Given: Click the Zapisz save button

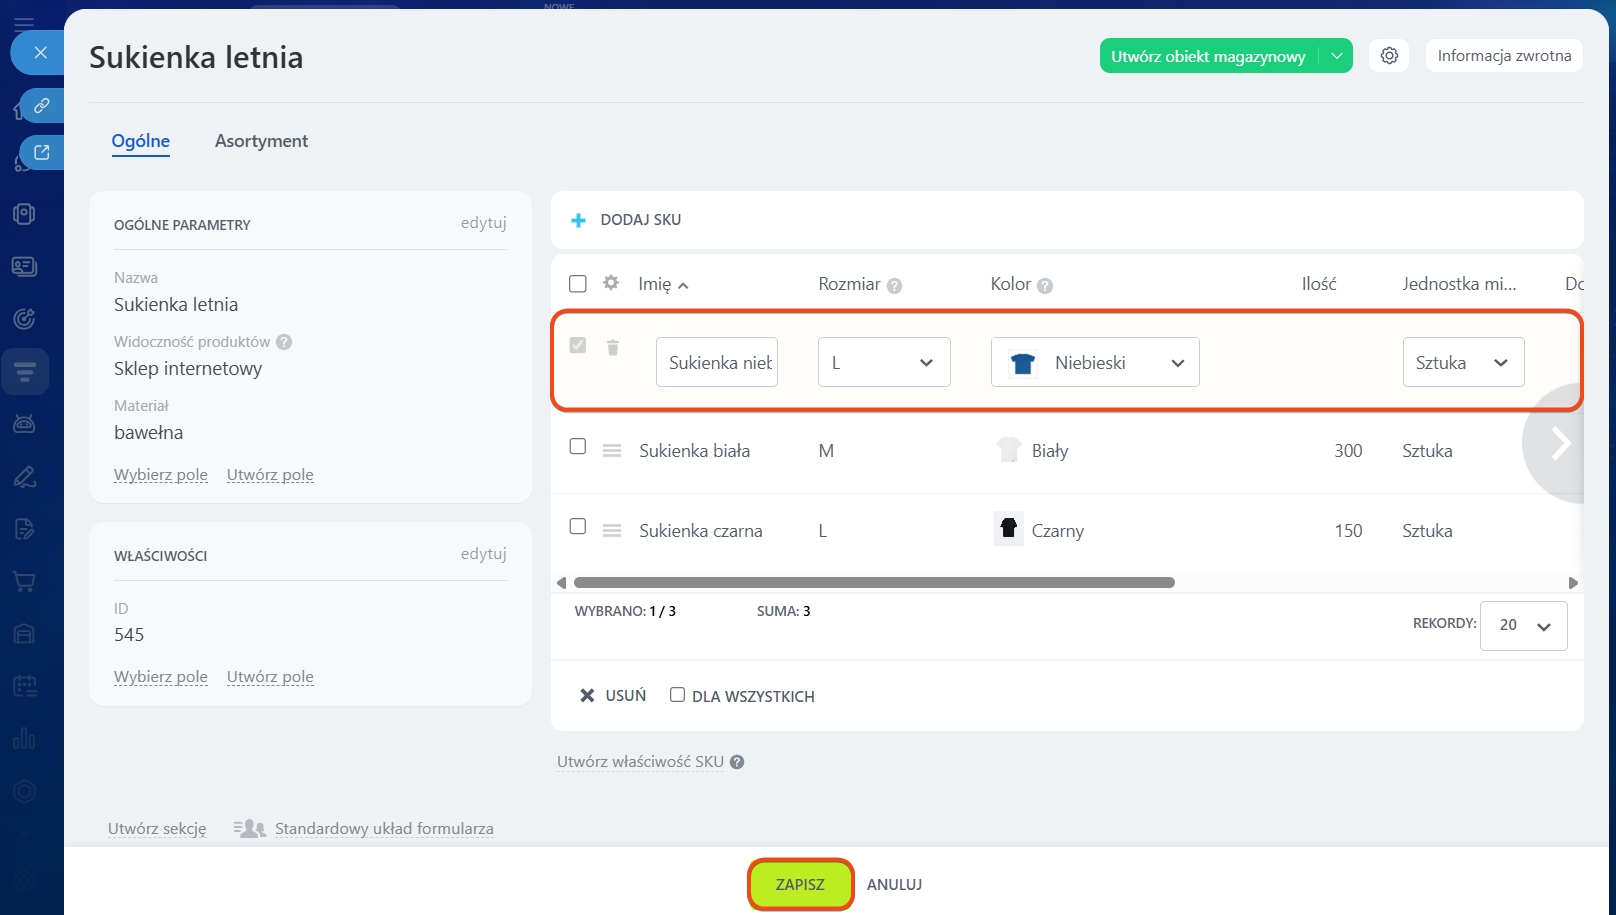Looking at the screenshot, I should (x=800, y=884).
